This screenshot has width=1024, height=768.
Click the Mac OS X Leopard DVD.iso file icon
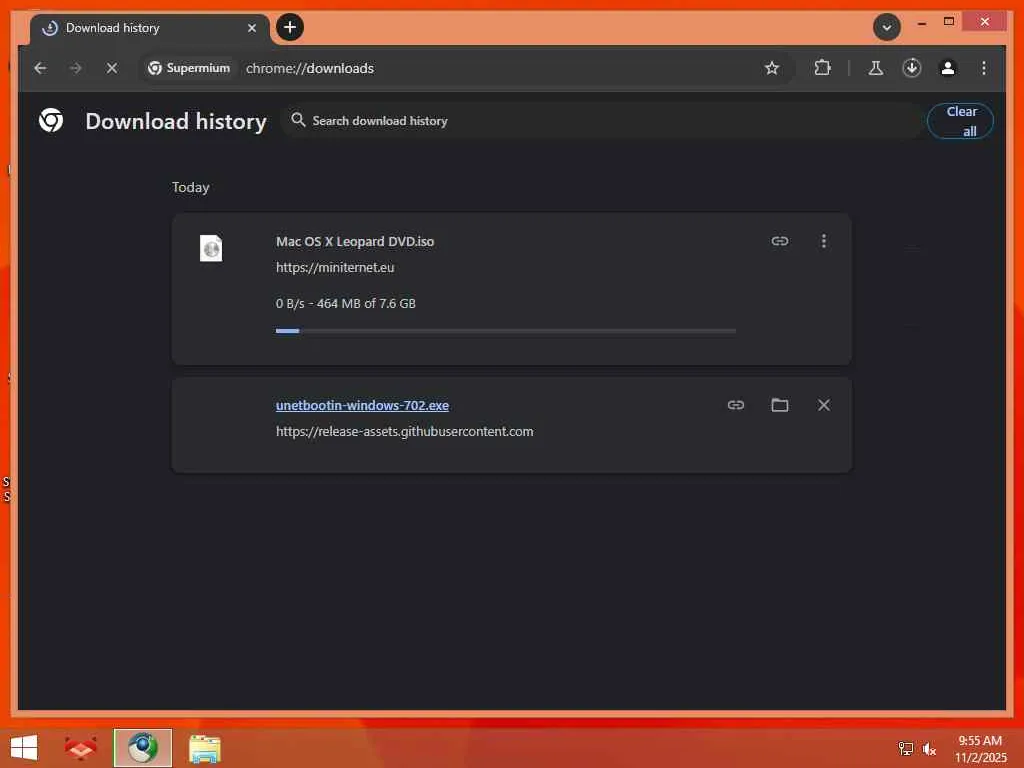211,248
